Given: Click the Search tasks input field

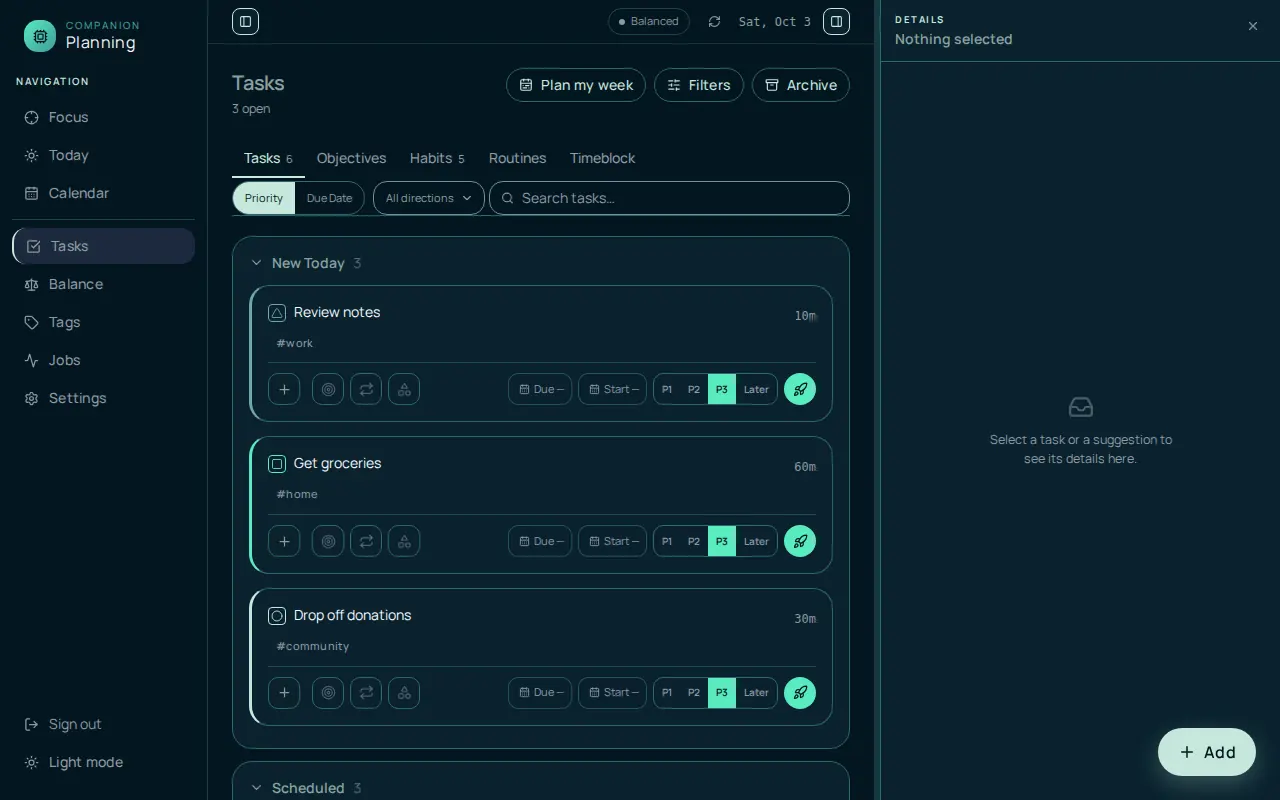Looking at the screenshot, I should tap(669, 198).
